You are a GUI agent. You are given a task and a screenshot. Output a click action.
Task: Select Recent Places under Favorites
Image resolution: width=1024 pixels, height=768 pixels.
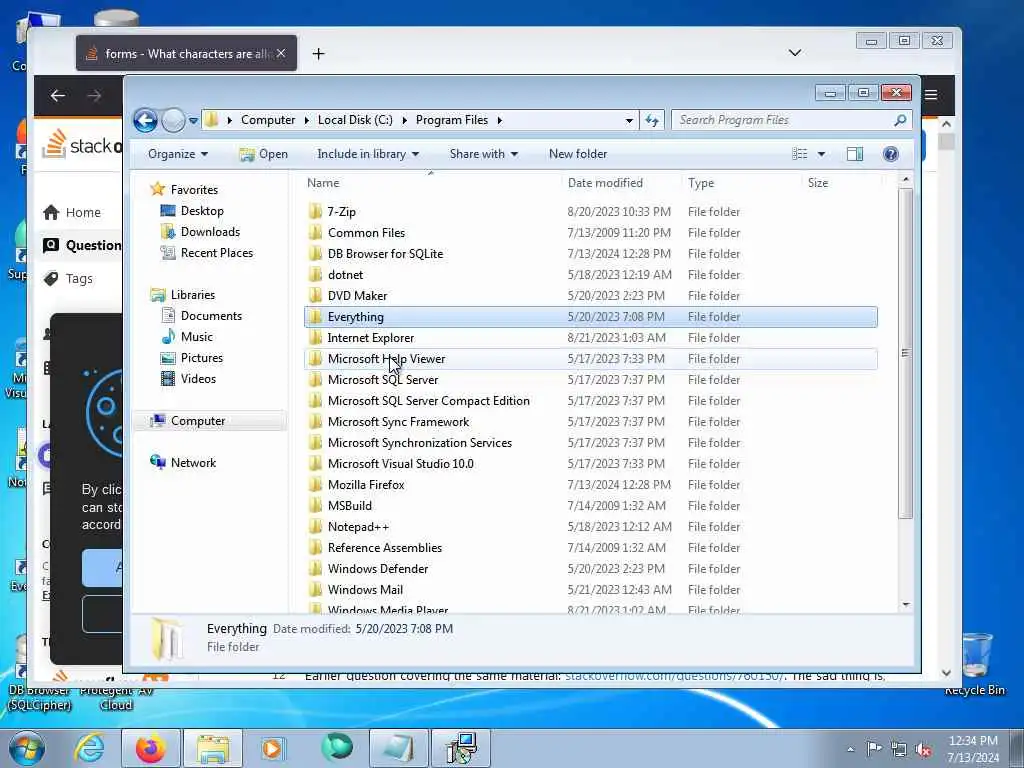pos(216,253)
